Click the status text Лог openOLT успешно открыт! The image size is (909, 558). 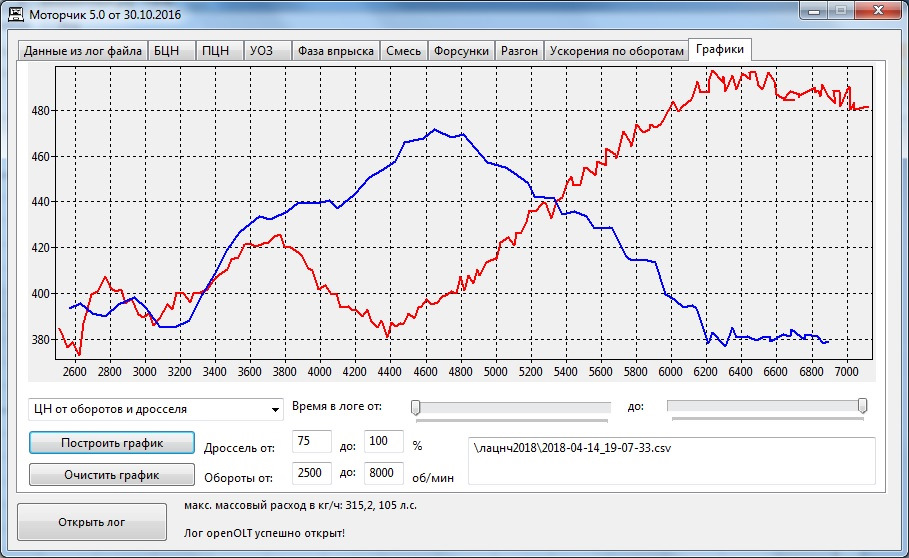(264, 533)
